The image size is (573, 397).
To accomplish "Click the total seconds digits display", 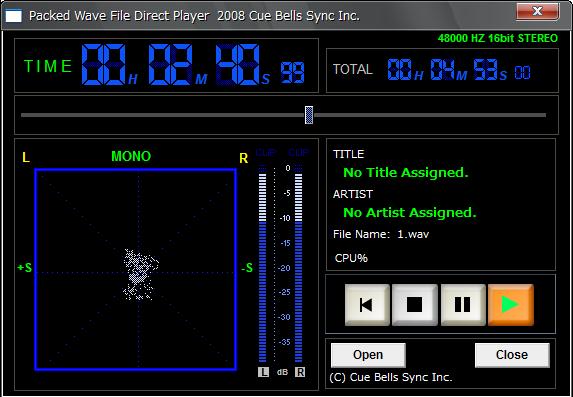I will (x=486, y=69).
